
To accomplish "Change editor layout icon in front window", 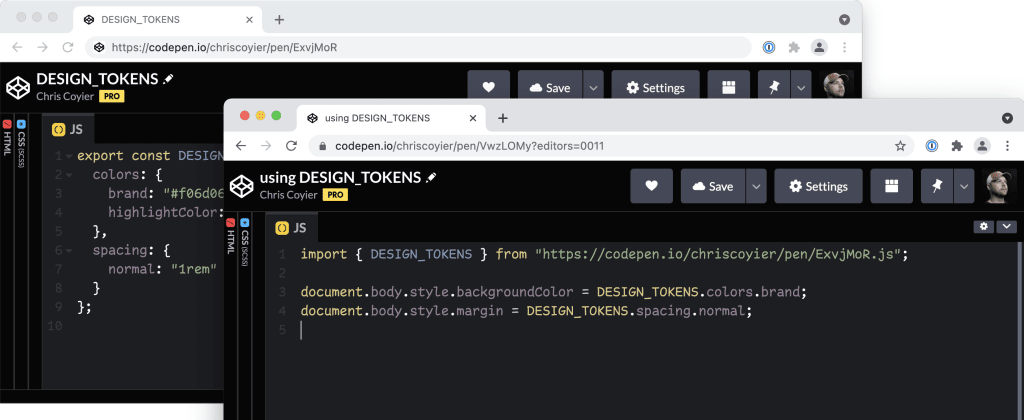I will pos(891,186).
